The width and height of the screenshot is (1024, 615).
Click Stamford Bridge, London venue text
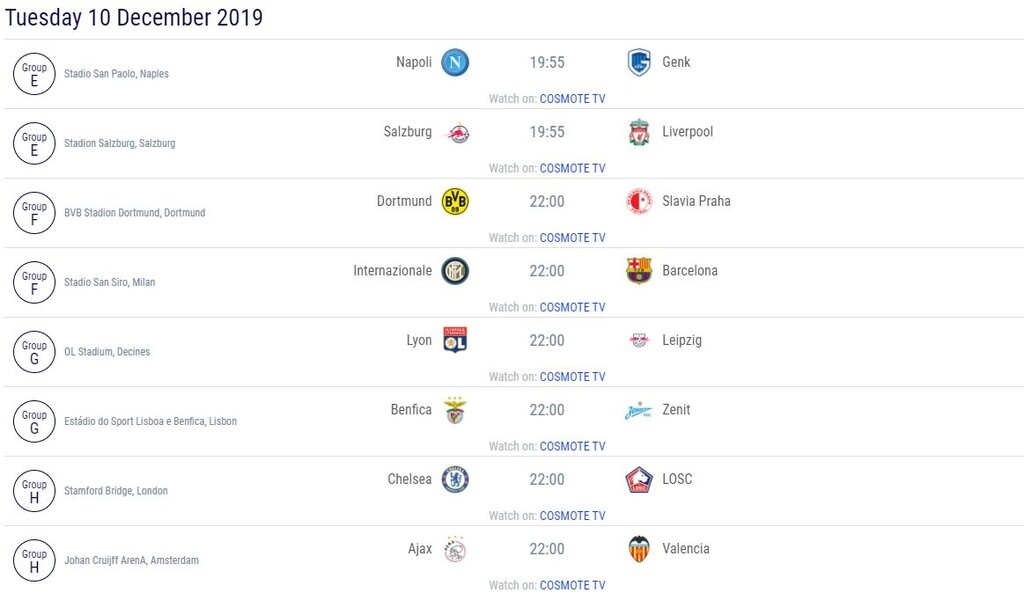pos(116,491)
